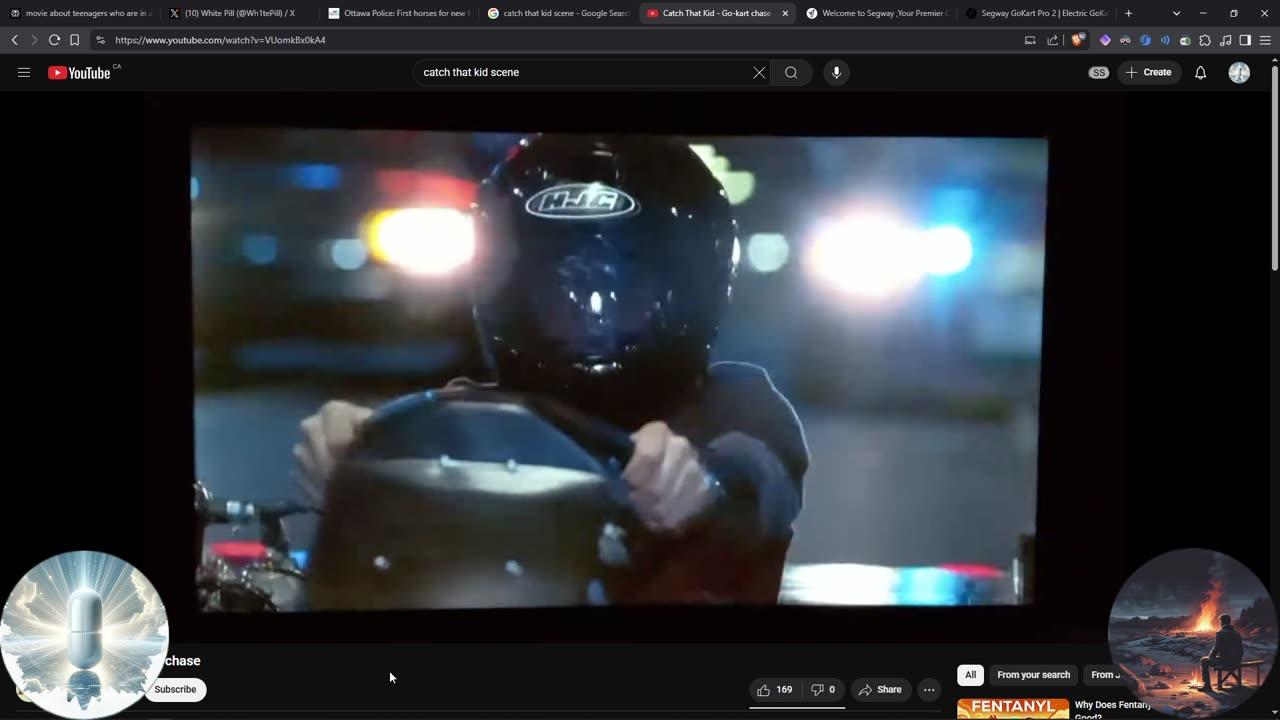Bookmark this page from the address bar

click(x=74, y=40)
